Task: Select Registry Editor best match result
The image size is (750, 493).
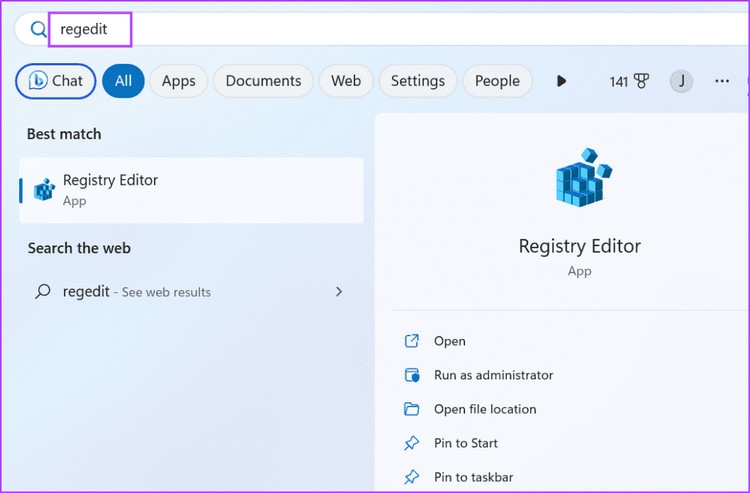Action: click(191, 190)
